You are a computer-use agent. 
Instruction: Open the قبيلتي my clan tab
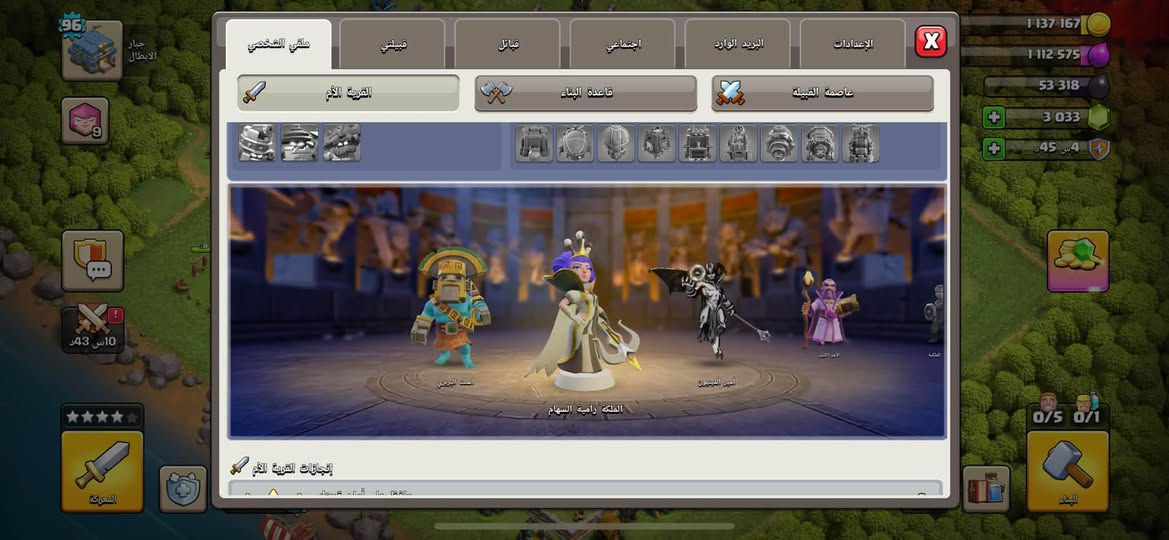point(393,44)
